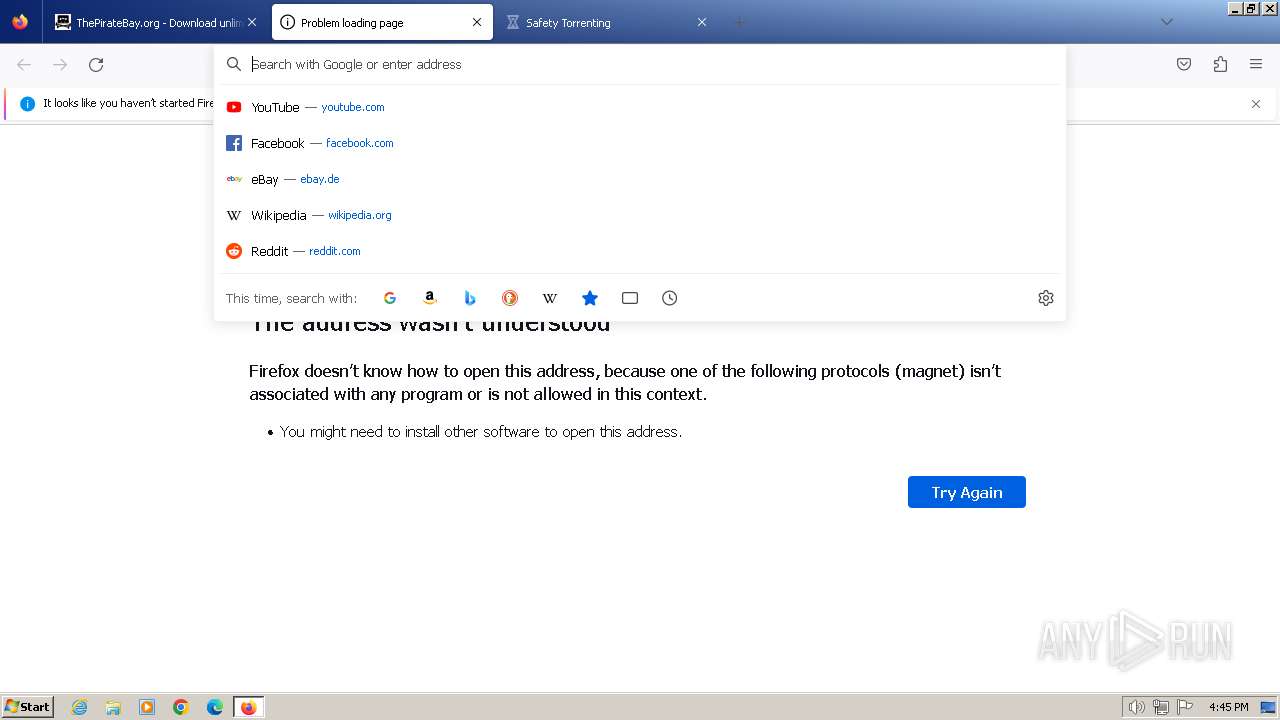Viewport: 1280px width, 720px height.
Task: Close the Safety Torrenting tab
Action: [x=702, y=22]
